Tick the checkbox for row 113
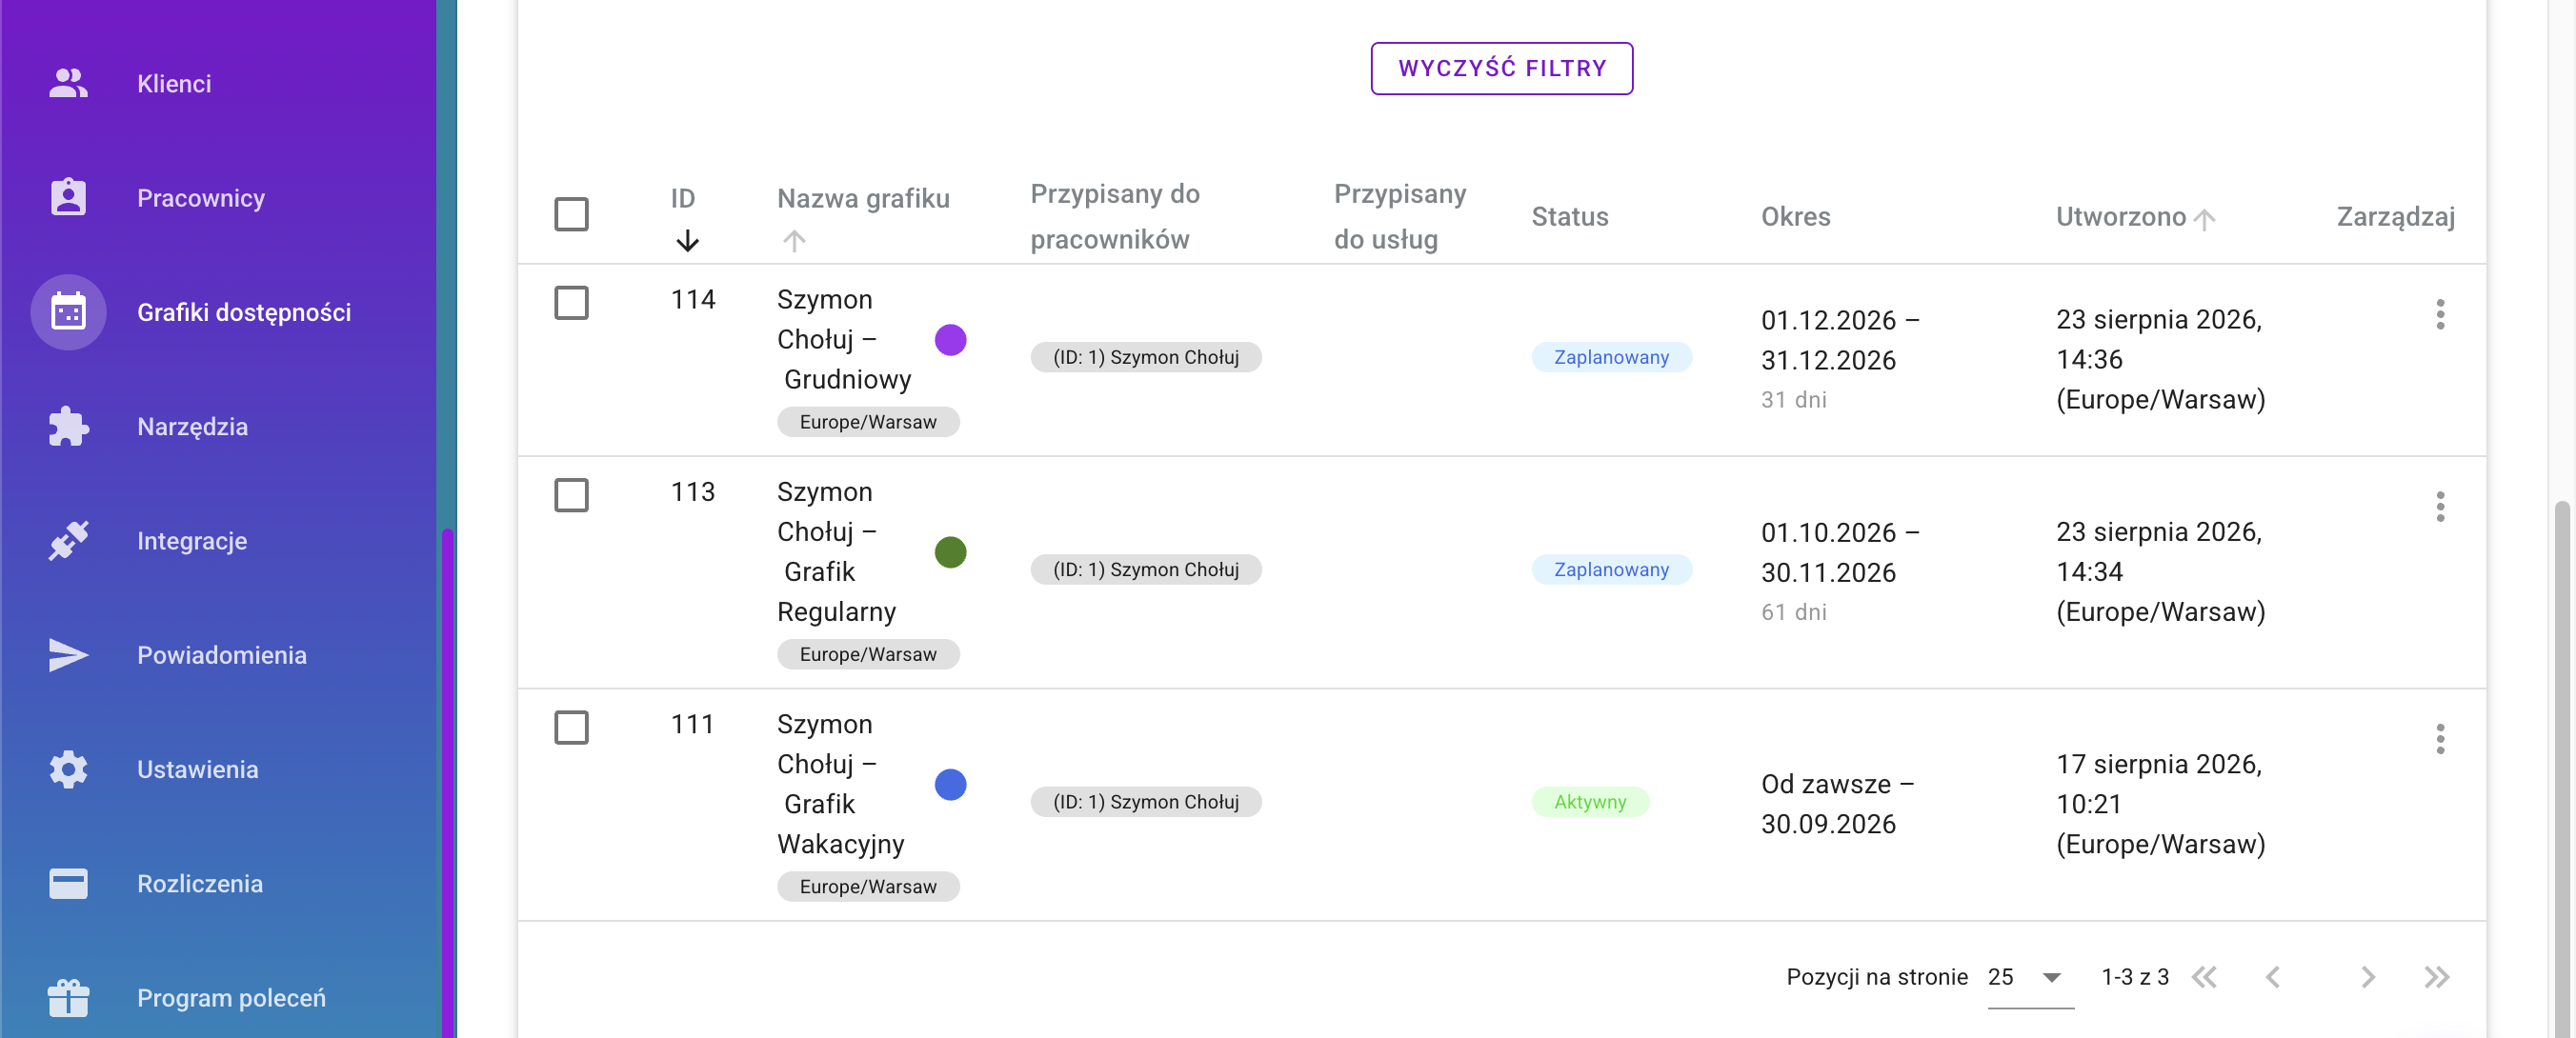2576x1038 pixels. click(x=571, y=494)
